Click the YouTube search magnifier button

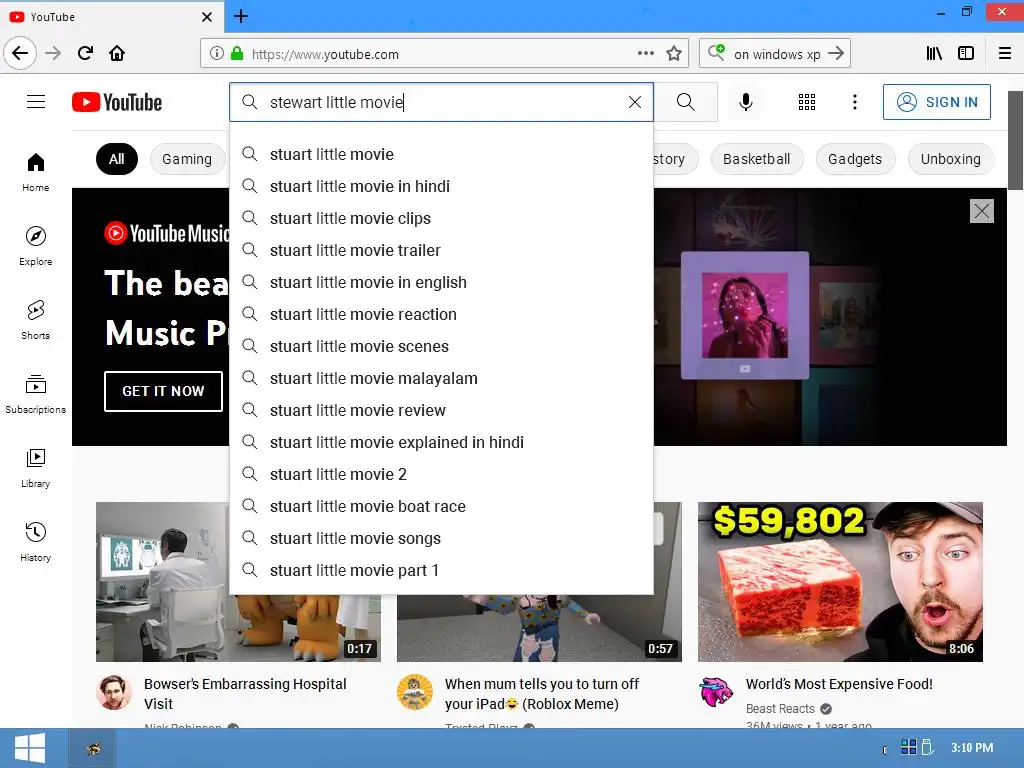coord(686,102)
